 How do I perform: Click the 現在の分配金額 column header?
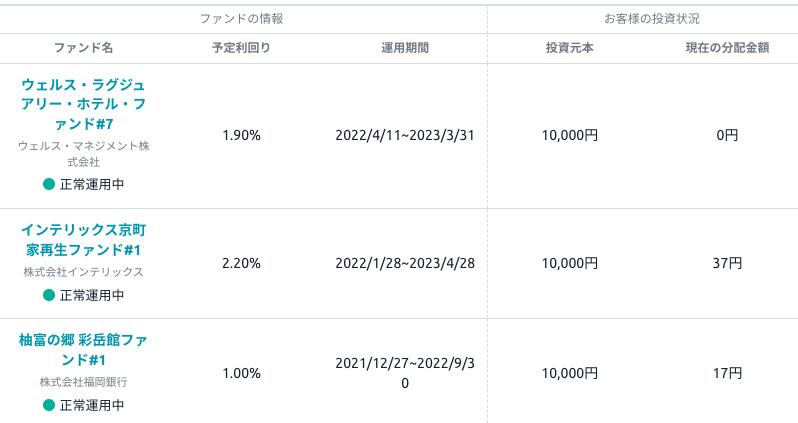tap(727, 48)
